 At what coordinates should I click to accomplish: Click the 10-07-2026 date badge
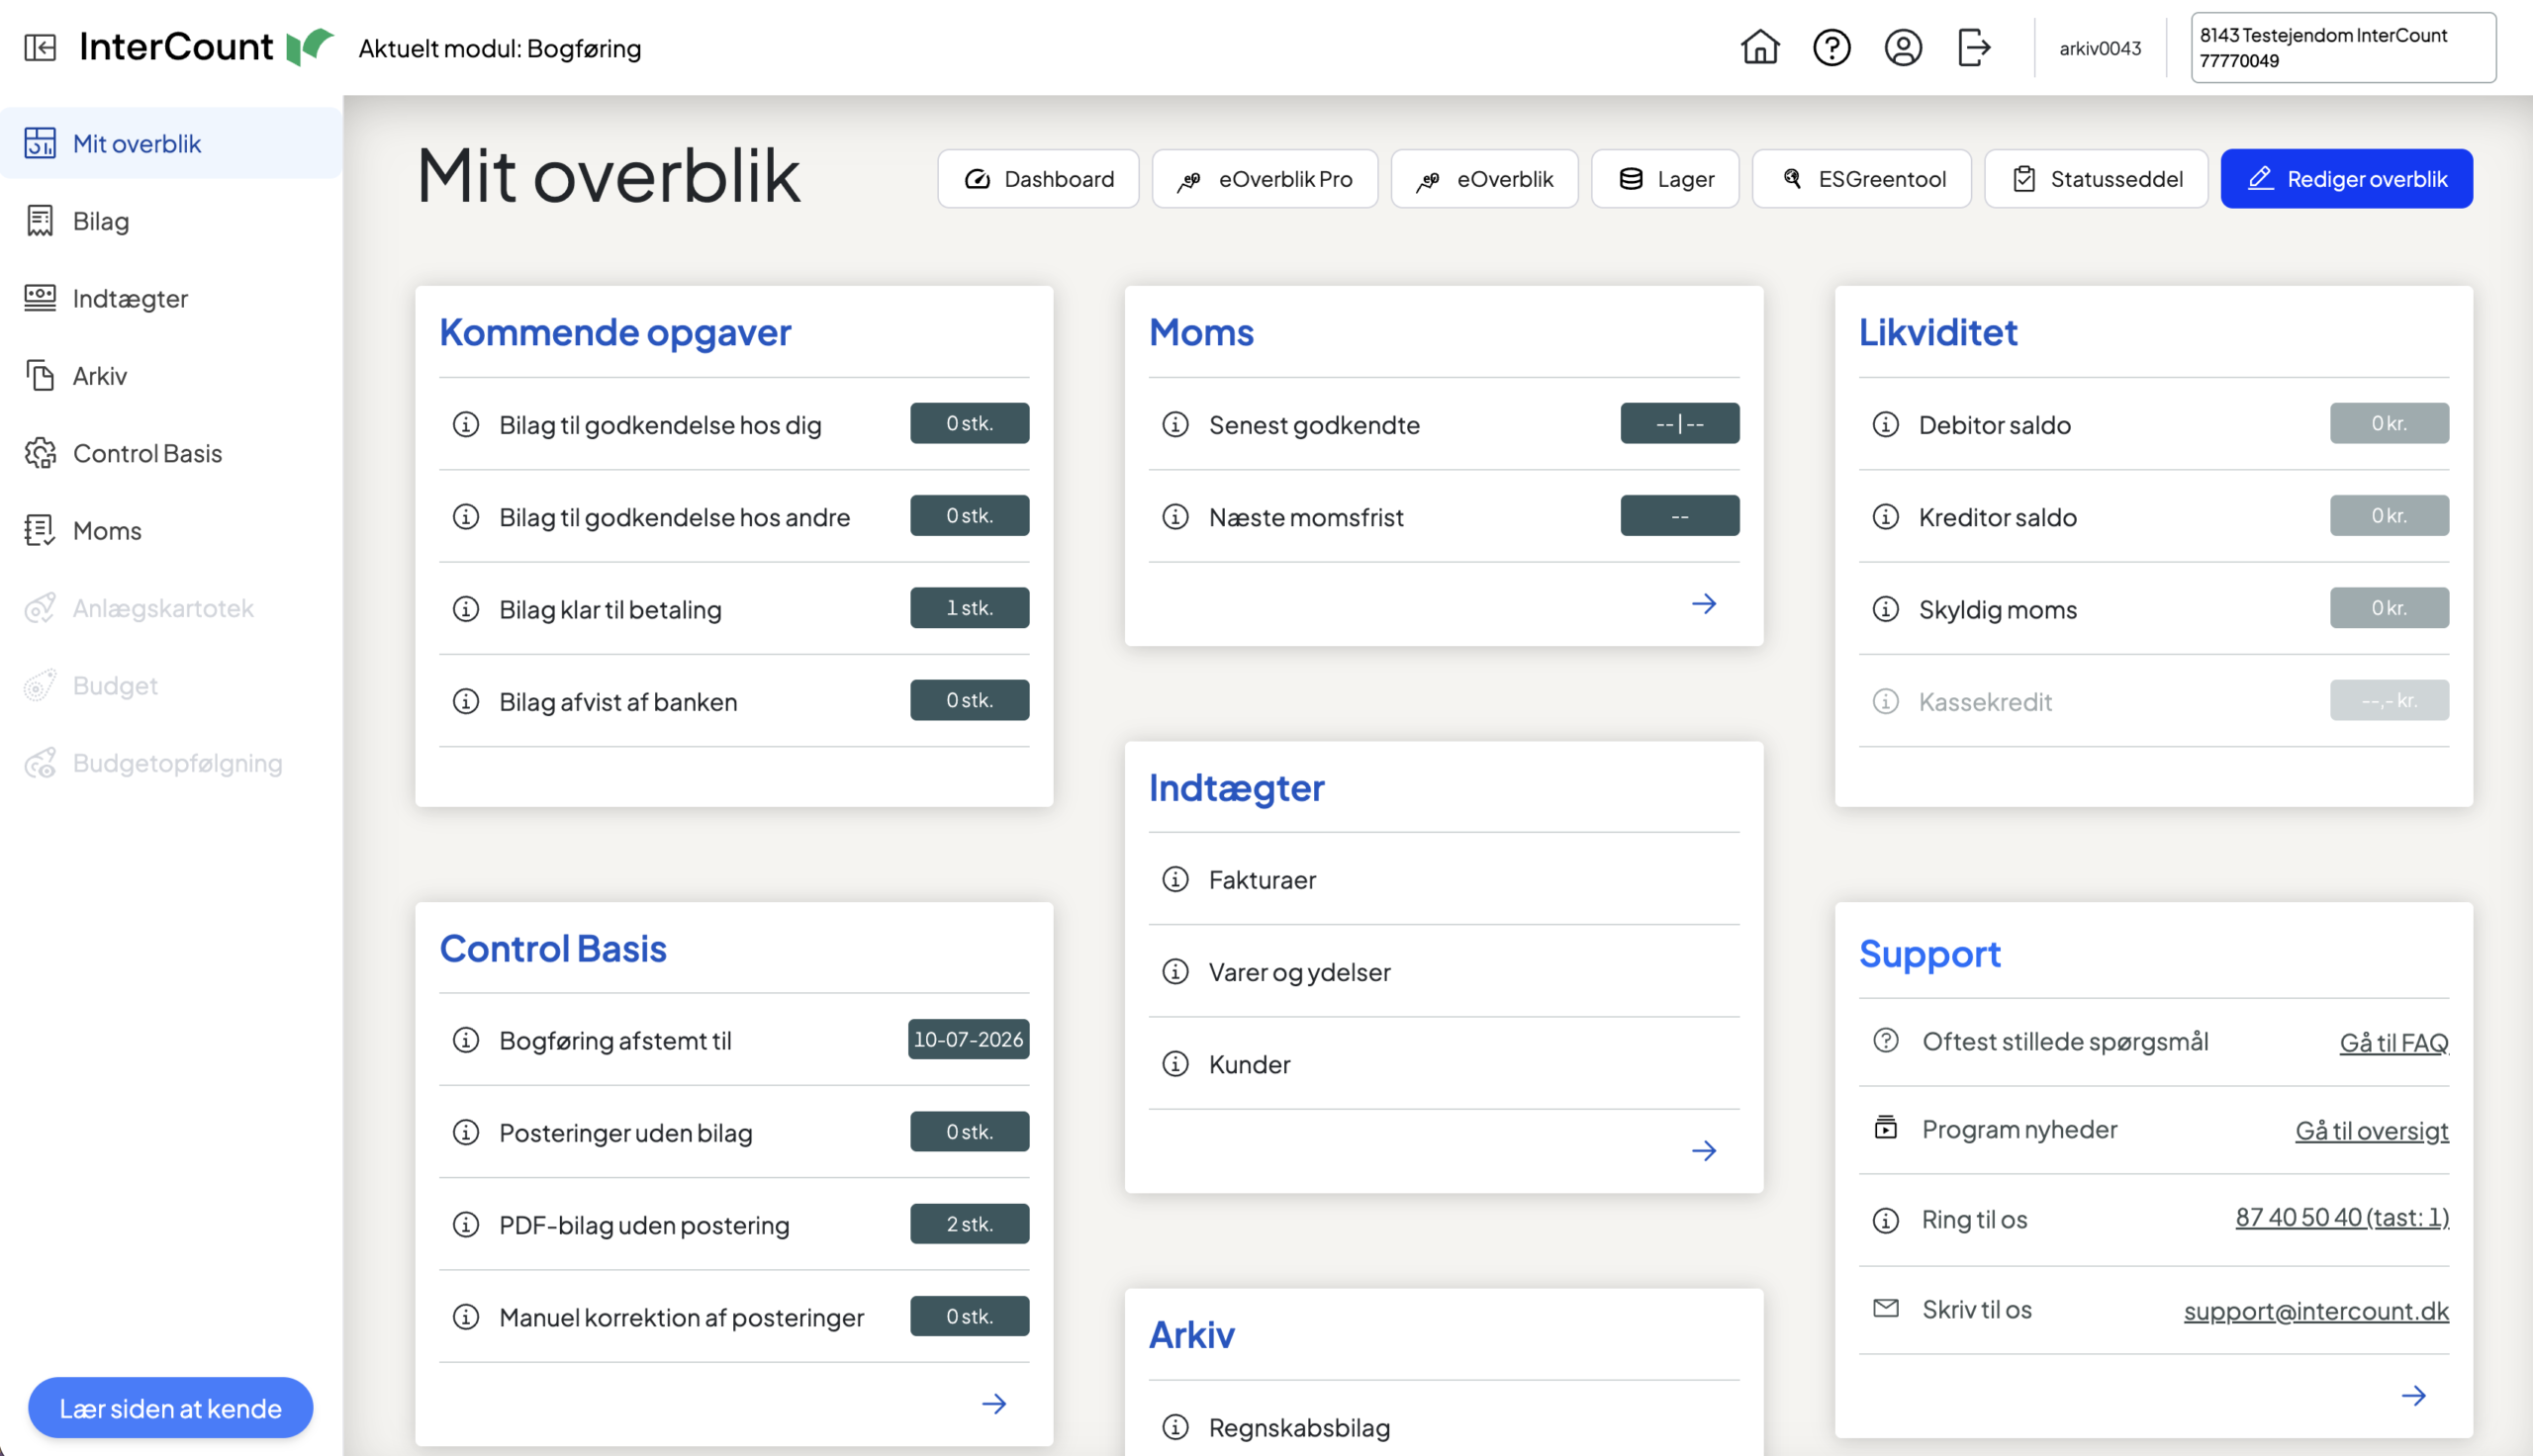(x=968, y=1039)
